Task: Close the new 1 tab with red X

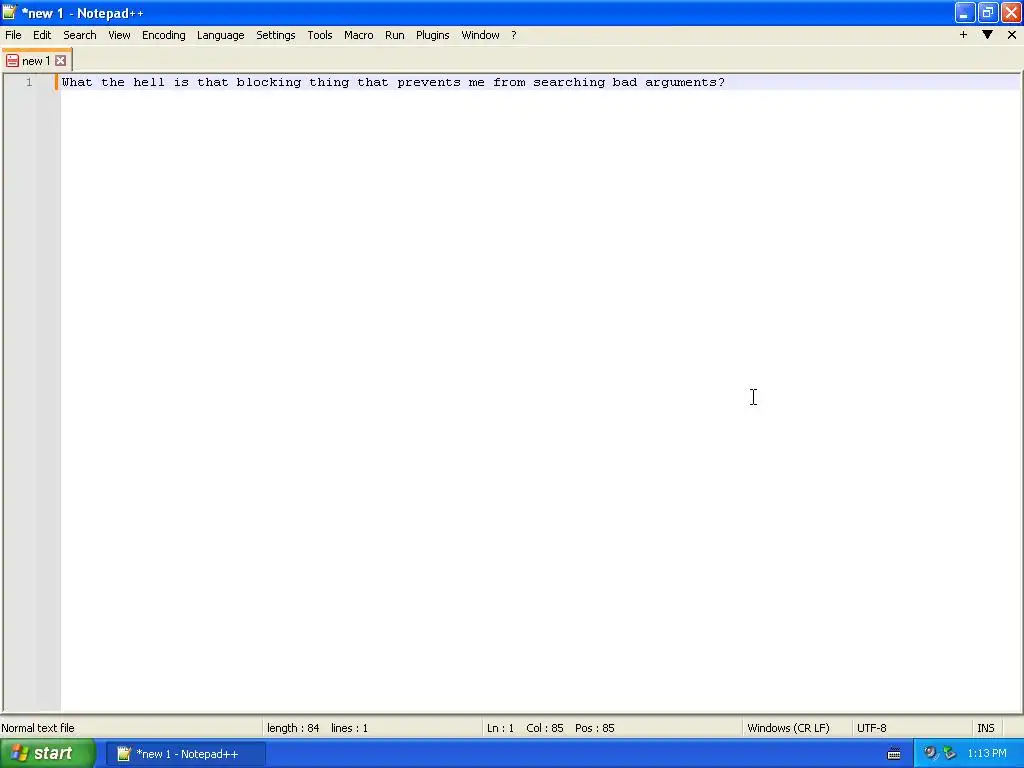Action: (x=60, y=61)
